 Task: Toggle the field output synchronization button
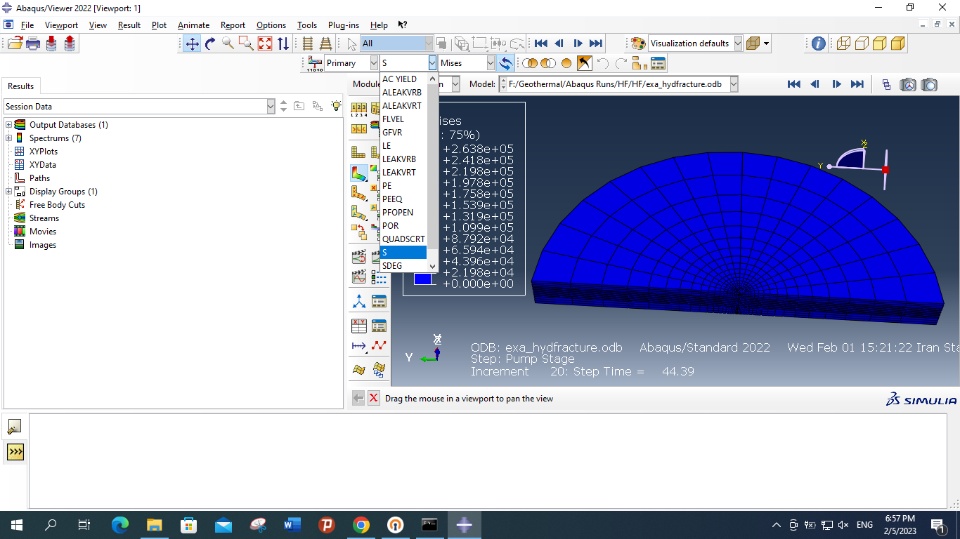(x=506, y=63)
